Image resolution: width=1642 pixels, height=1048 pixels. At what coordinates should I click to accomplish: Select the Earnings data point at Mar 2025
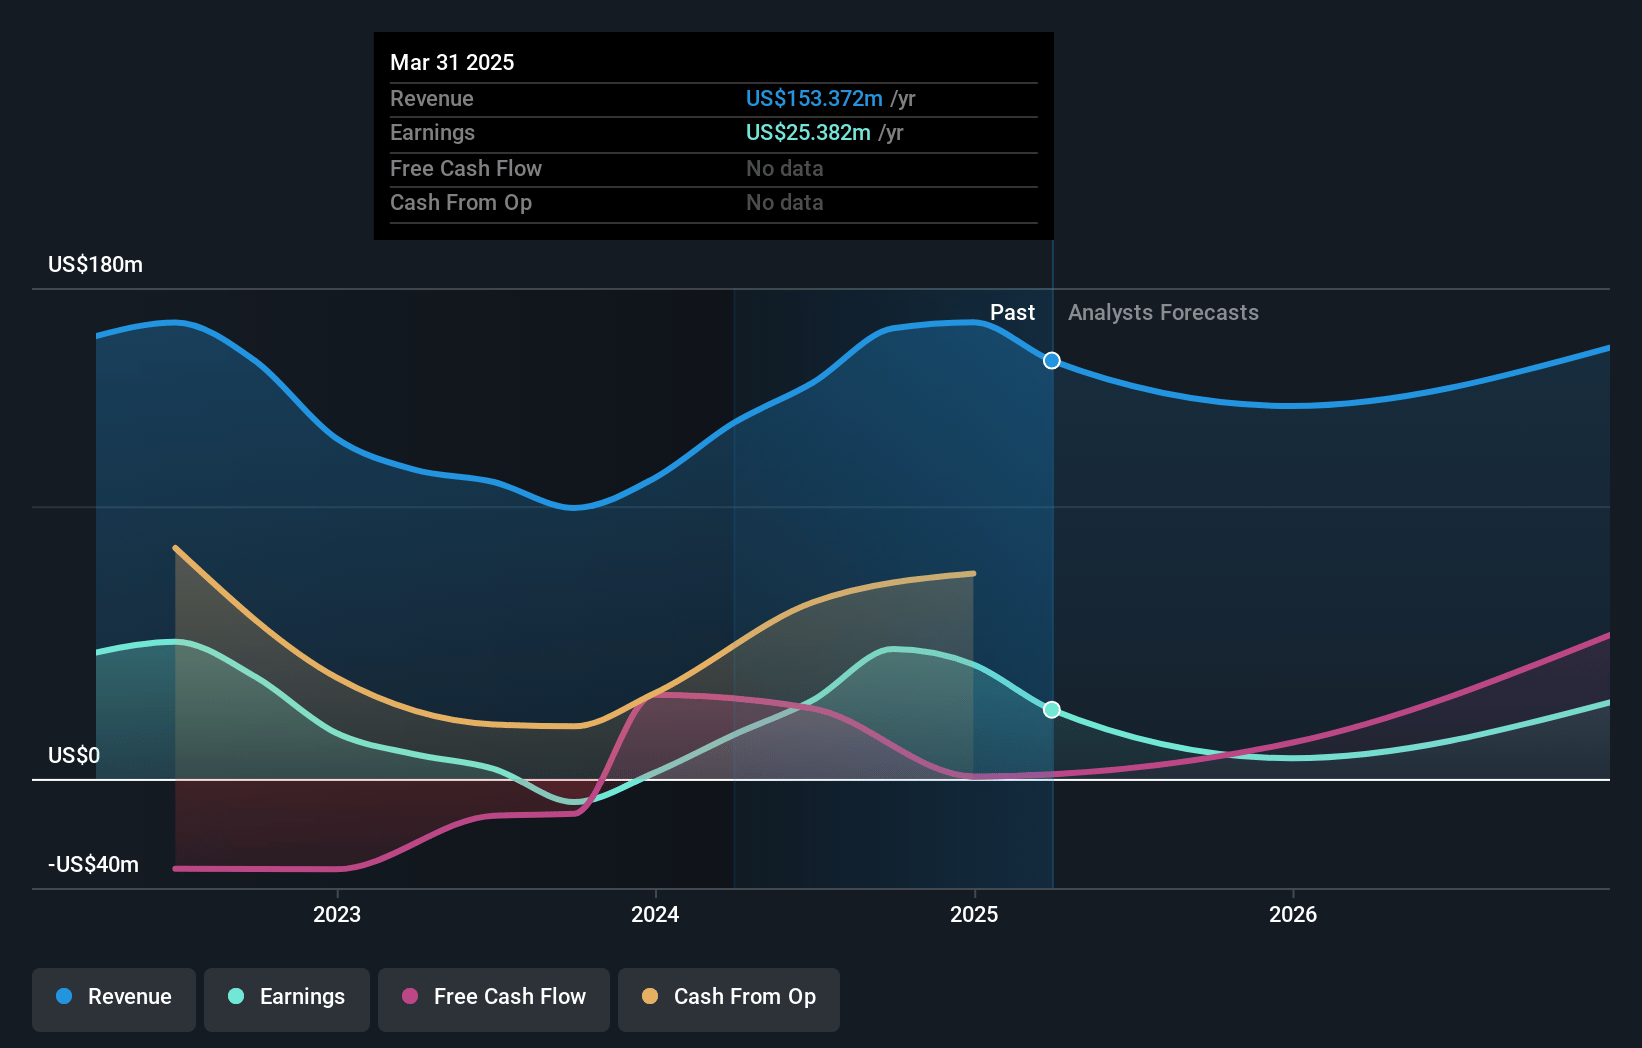(1052, 709)
